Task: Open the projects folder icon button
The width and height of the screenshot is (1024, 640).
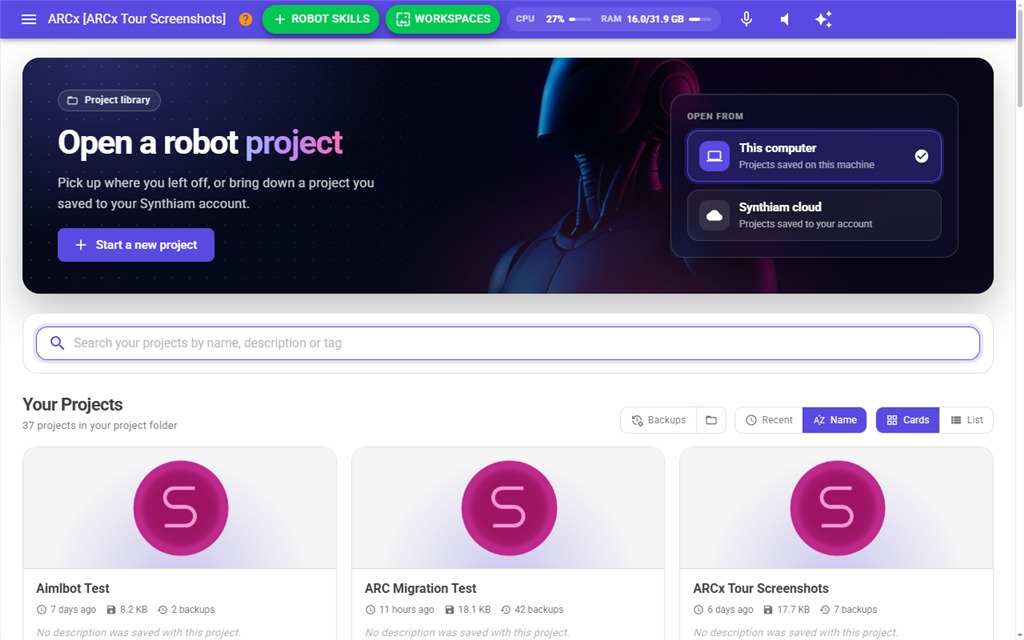Action: pos(711,420)
